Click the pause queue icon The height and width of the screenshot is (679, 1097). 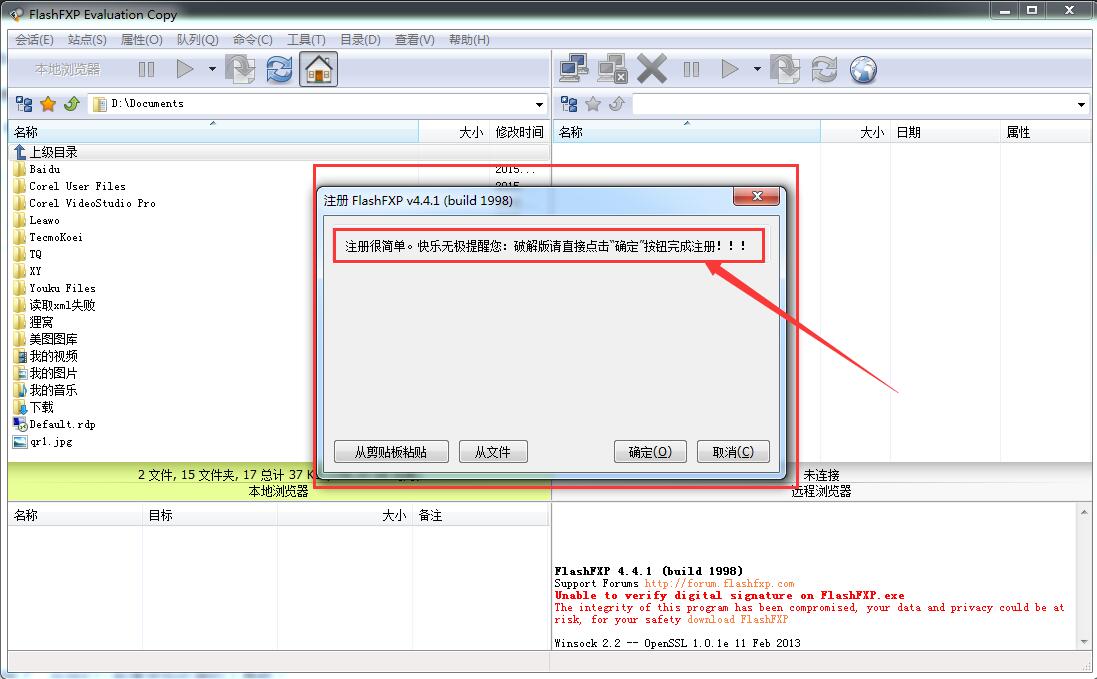point(146,69)
